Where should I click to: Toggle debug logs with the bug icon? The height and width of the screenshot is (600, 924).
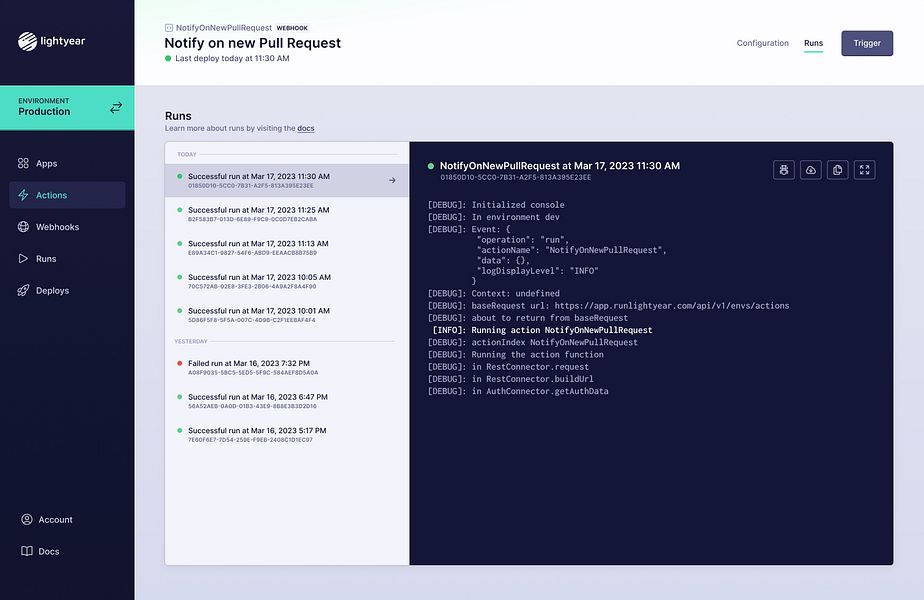coord(784,170)
